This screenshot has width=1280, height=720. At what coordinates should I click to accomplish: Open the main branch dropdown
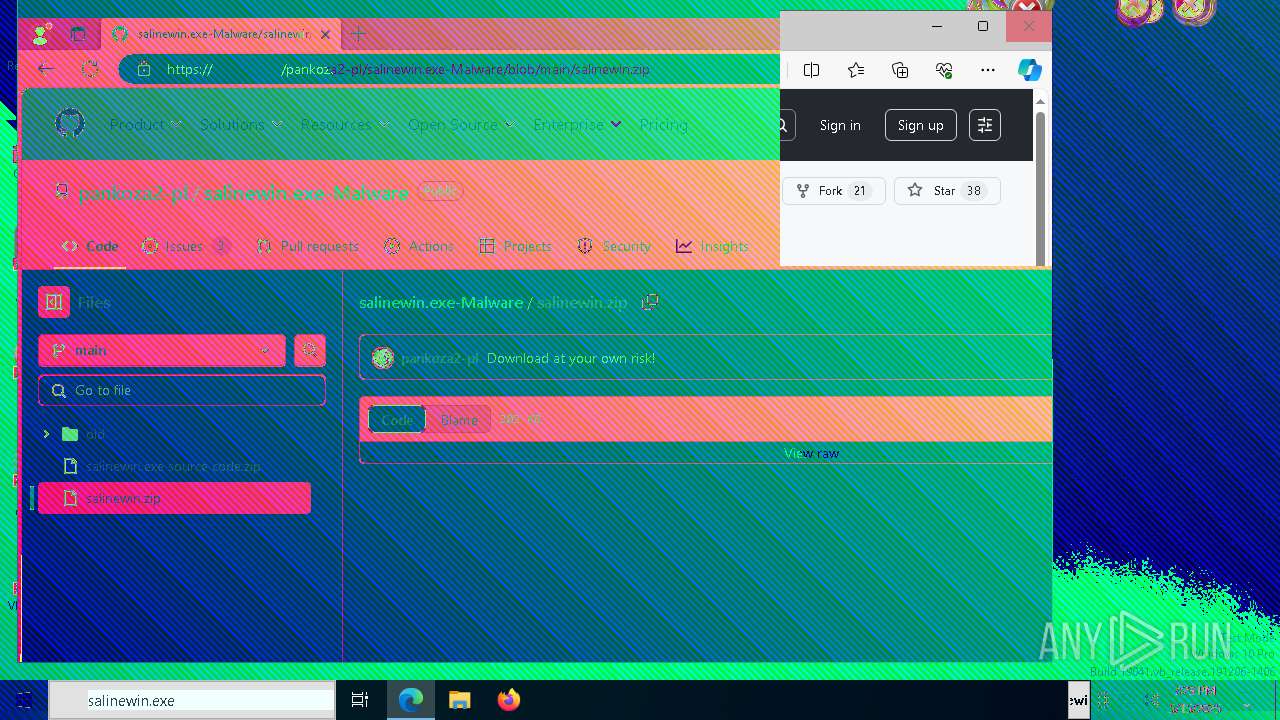(162, 351)
